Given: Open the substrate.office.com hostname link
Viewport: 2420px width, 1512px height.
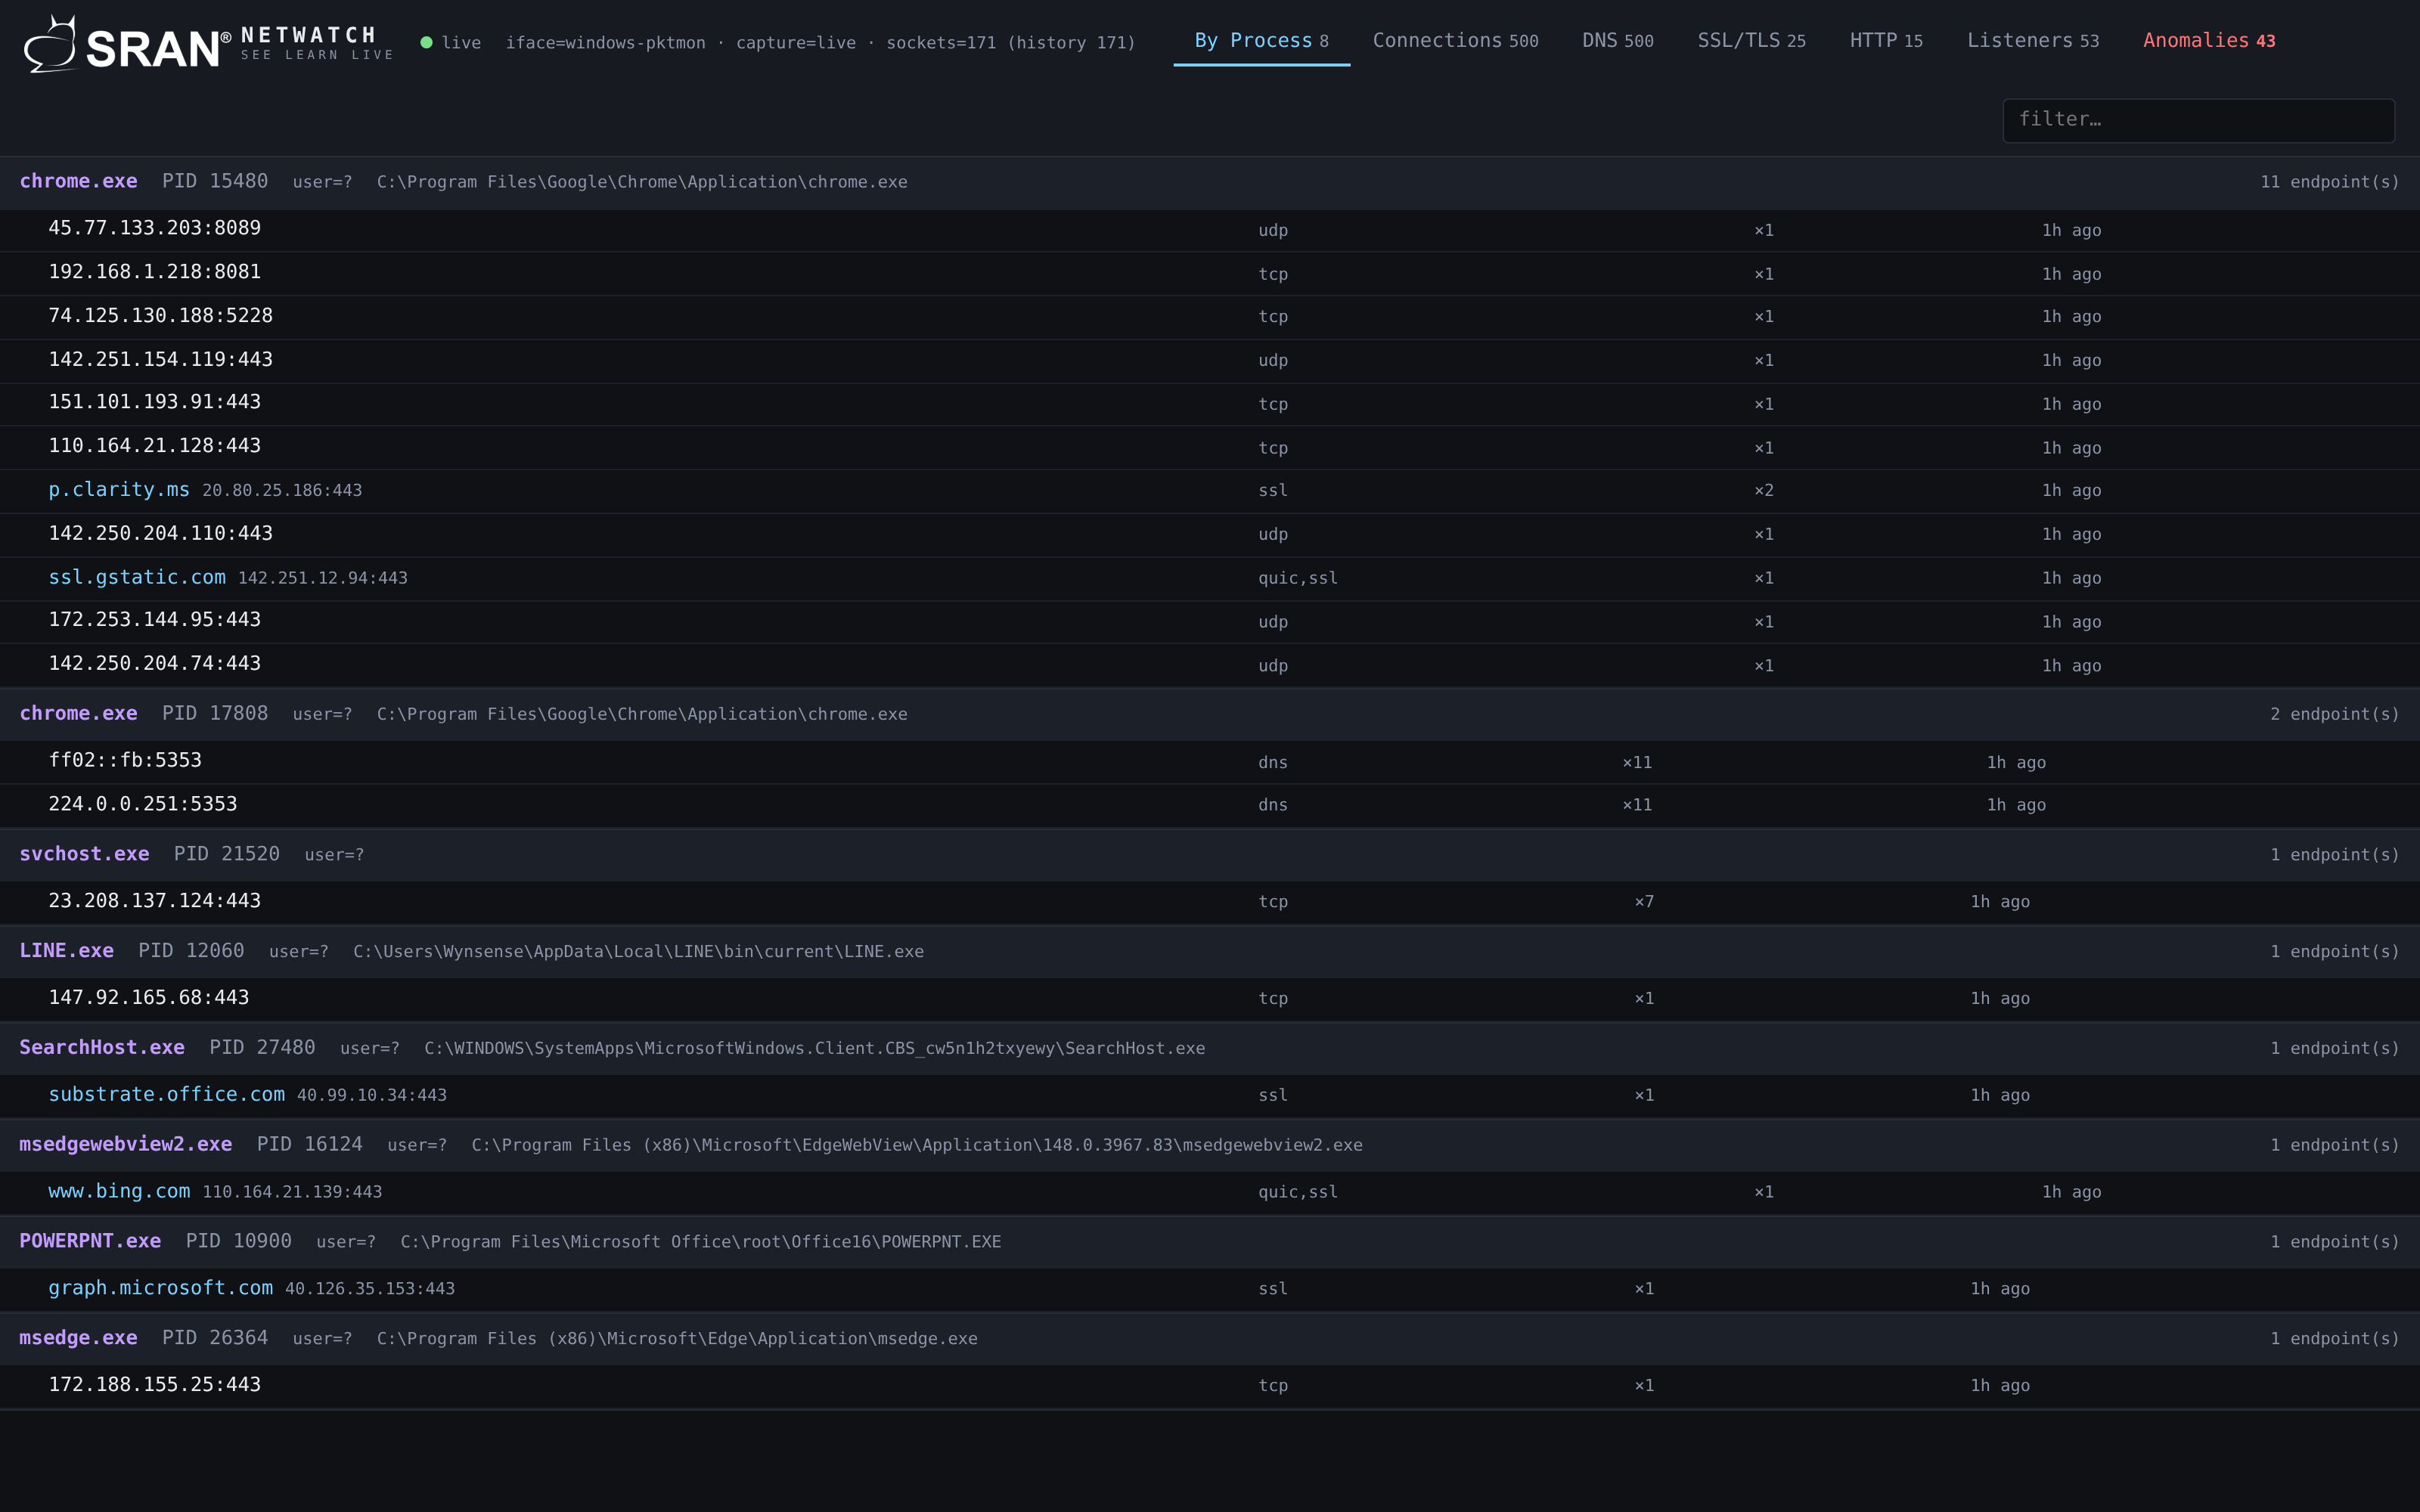Looking at the screenshot, I should coord(167,1095).
